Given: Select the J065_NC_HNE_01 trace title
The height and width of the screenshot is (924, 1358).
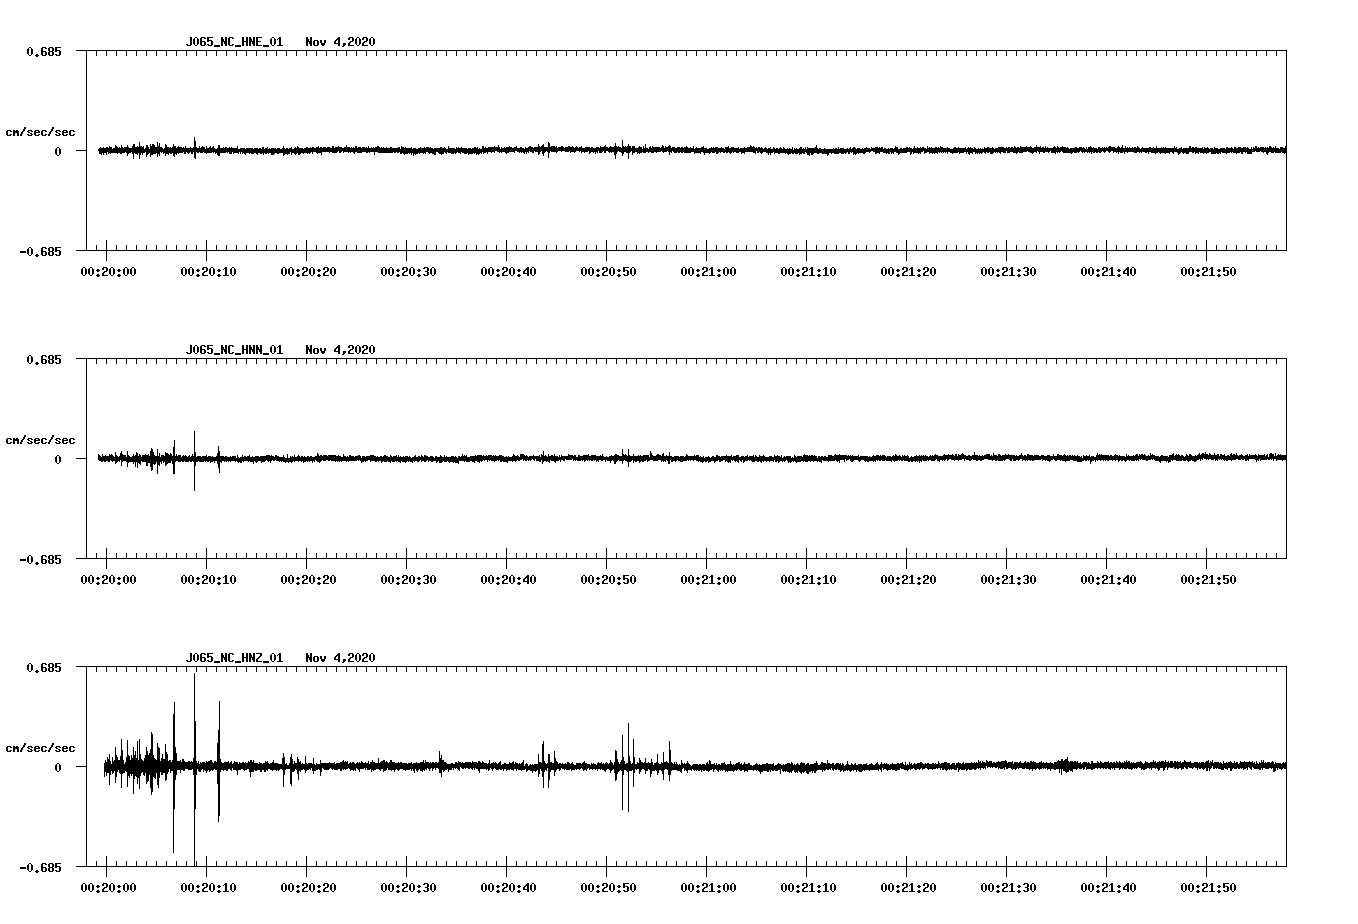Looking at the screenshot, I should pyautogui.click(x=234, y=42).
